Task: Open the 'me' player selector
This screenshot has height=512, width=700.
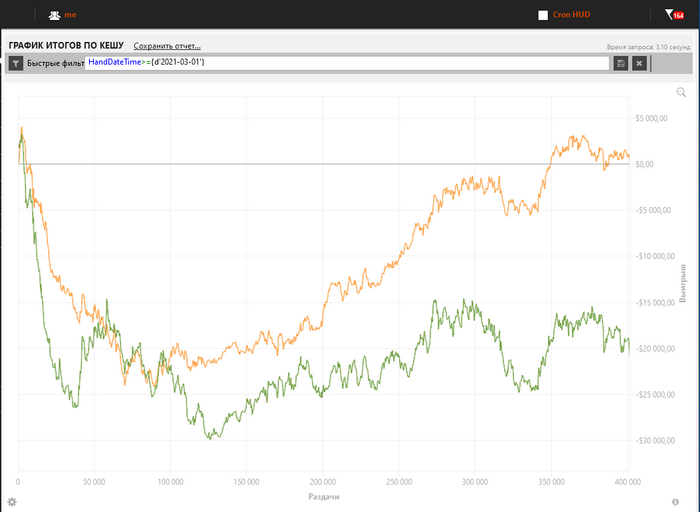Action: point(70,15)
